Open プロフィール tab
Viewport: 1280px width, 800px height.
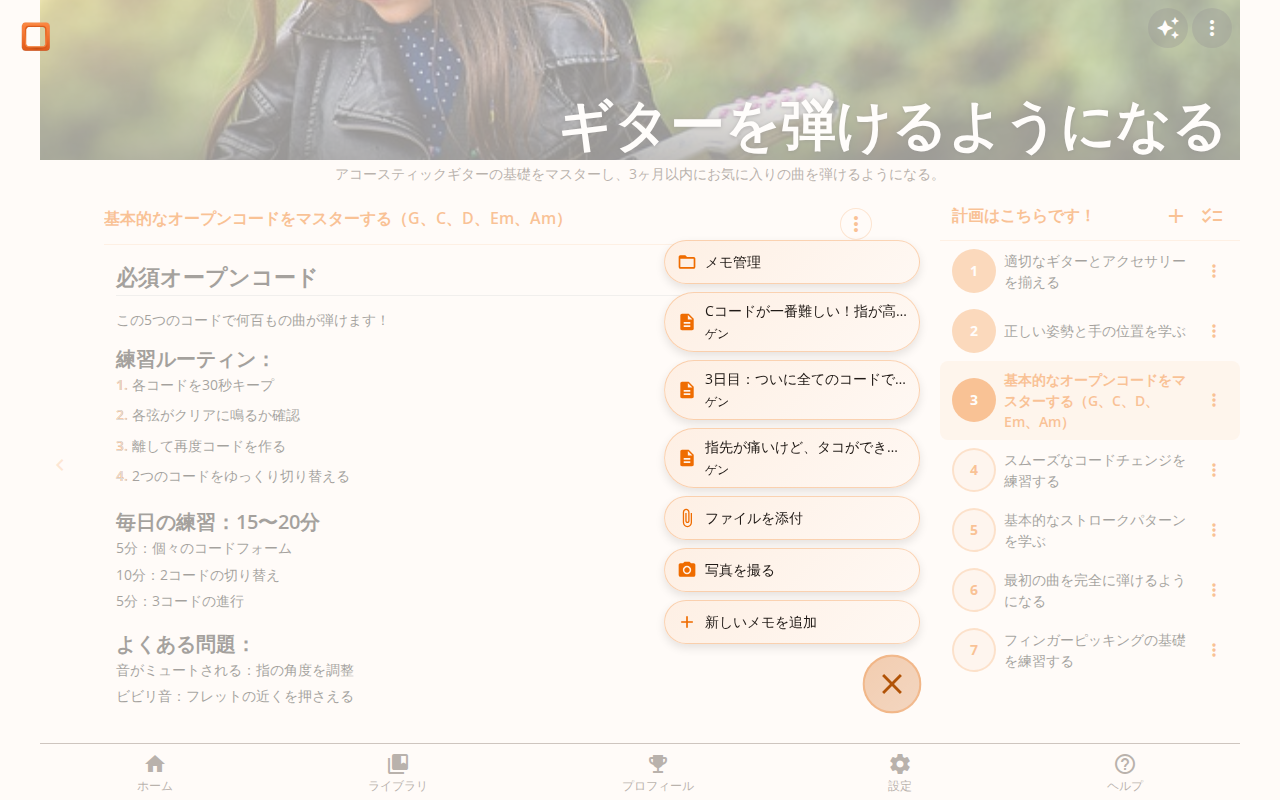[x=658, y=773]
